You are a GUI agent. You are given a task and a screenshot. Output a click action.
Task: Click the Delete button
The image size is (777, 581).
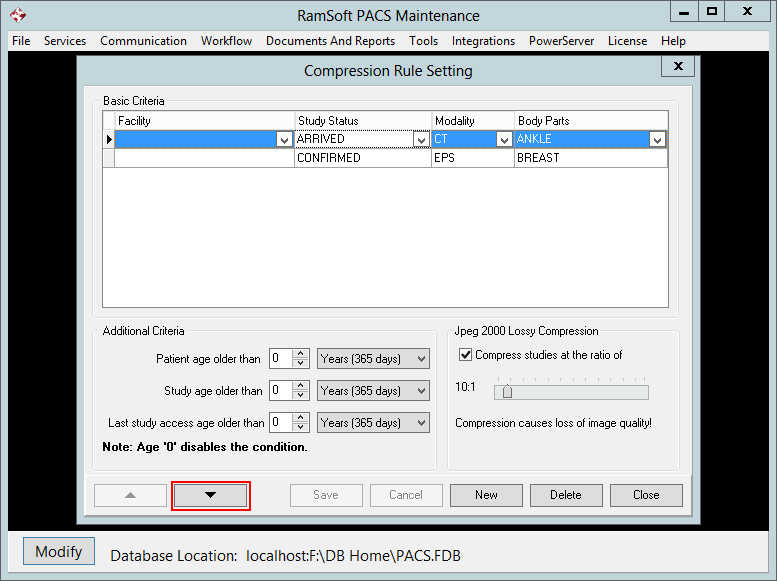(566, 495)
